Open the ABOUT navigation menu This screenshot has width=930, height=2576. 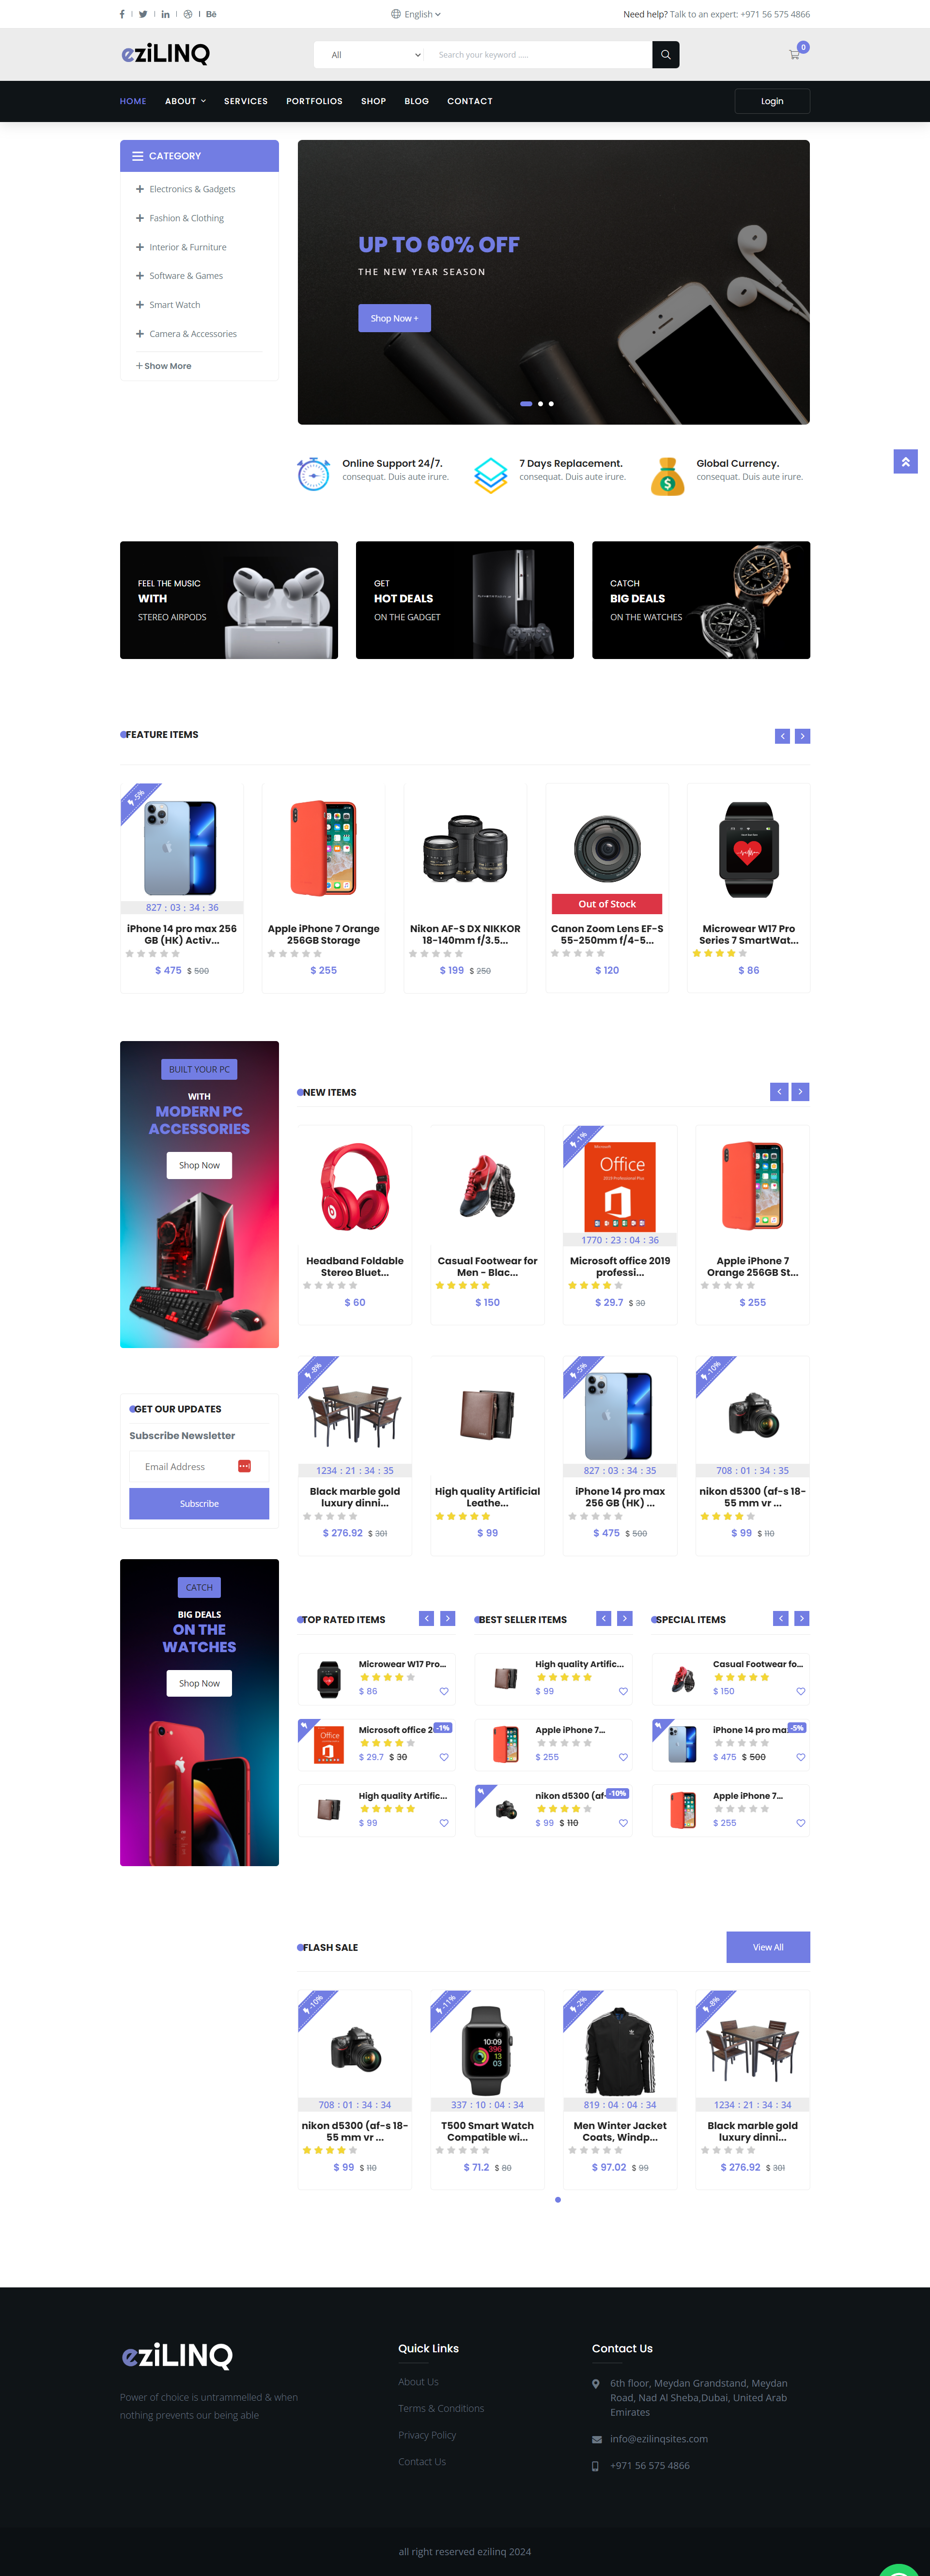point(185,101)
